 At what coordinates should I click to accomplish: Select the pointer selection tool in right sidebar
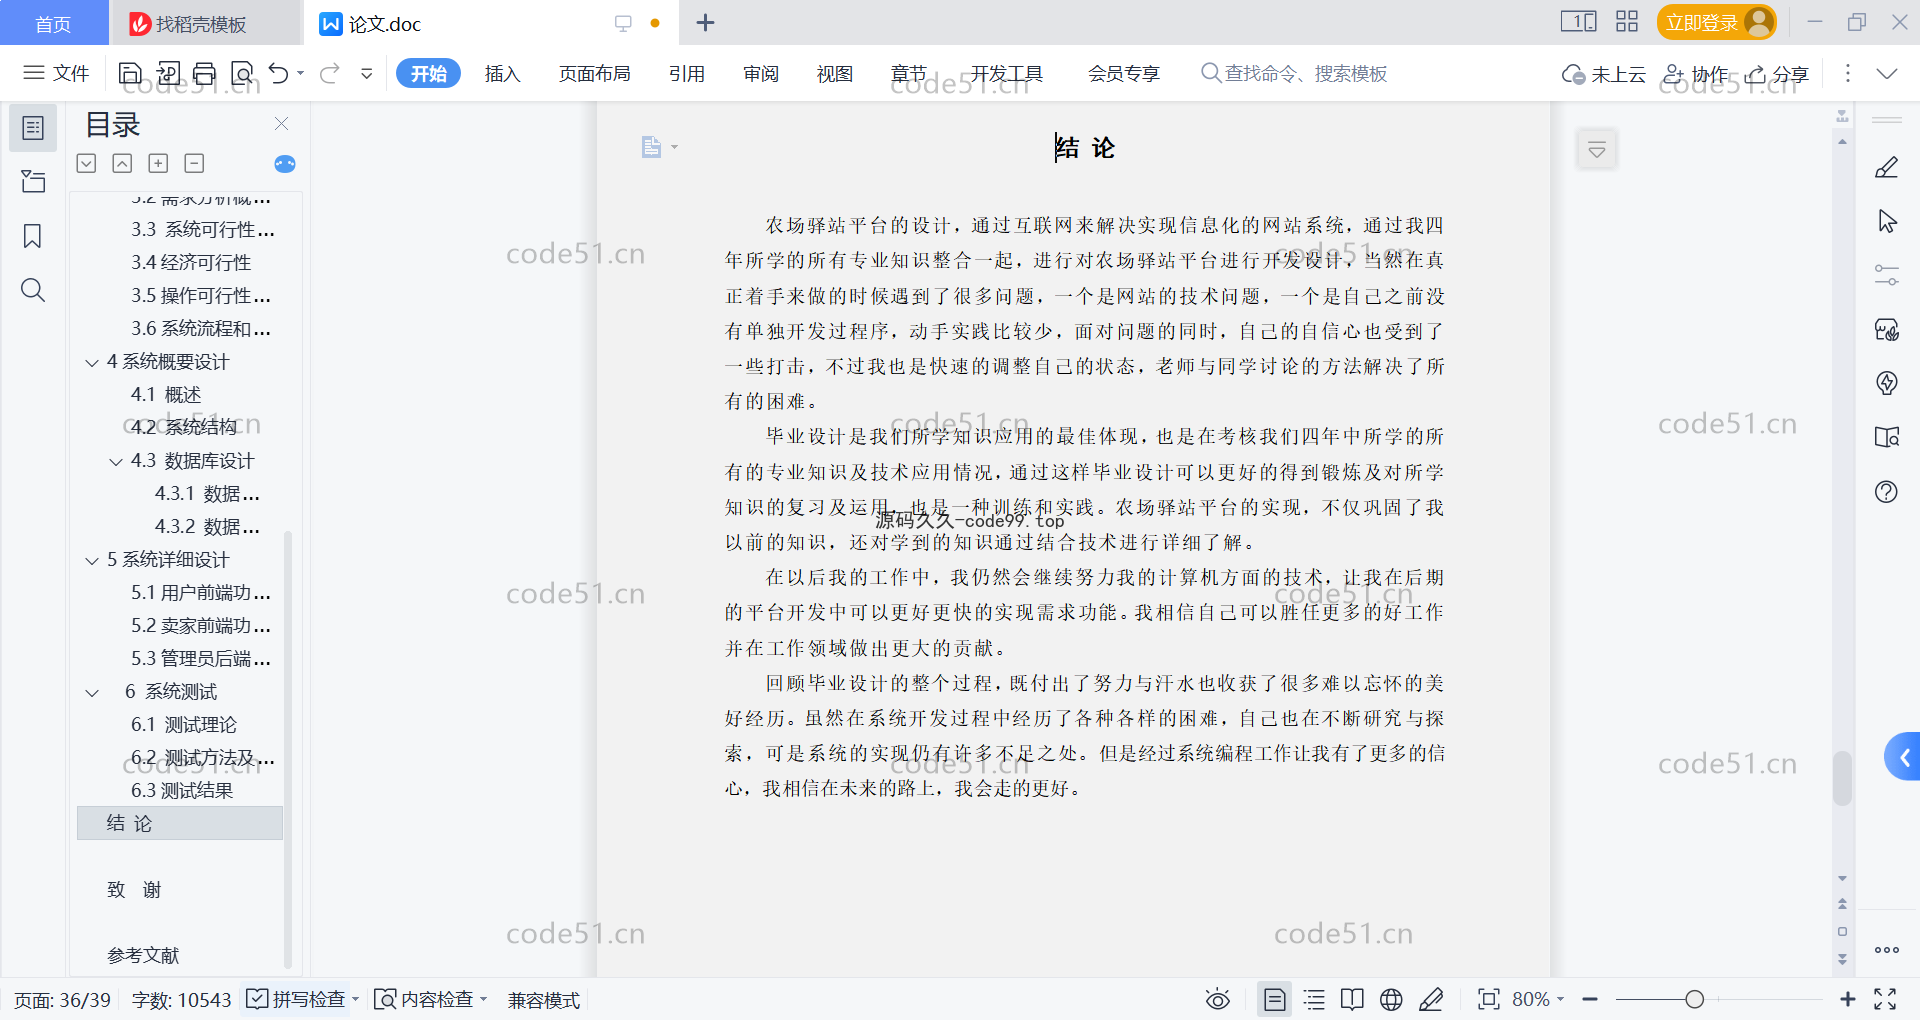[x=1887, y=221]
